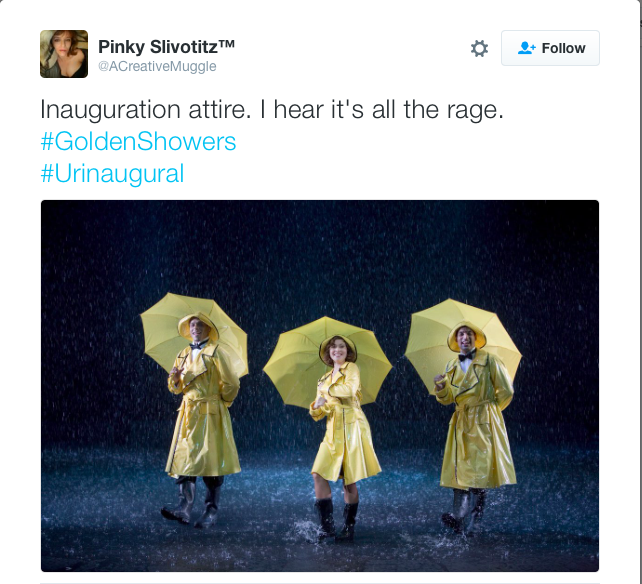This screenshot has height=584, width=642.
Task: Open the #GoldenShowers hashtag
Action: point(138,142)
